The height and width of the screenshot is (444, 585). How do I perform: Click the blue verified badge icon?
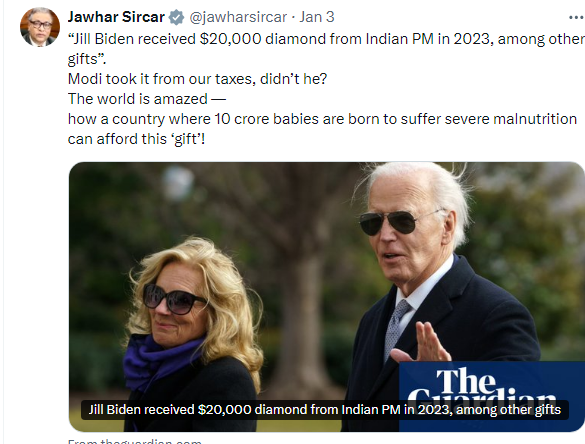176,17
